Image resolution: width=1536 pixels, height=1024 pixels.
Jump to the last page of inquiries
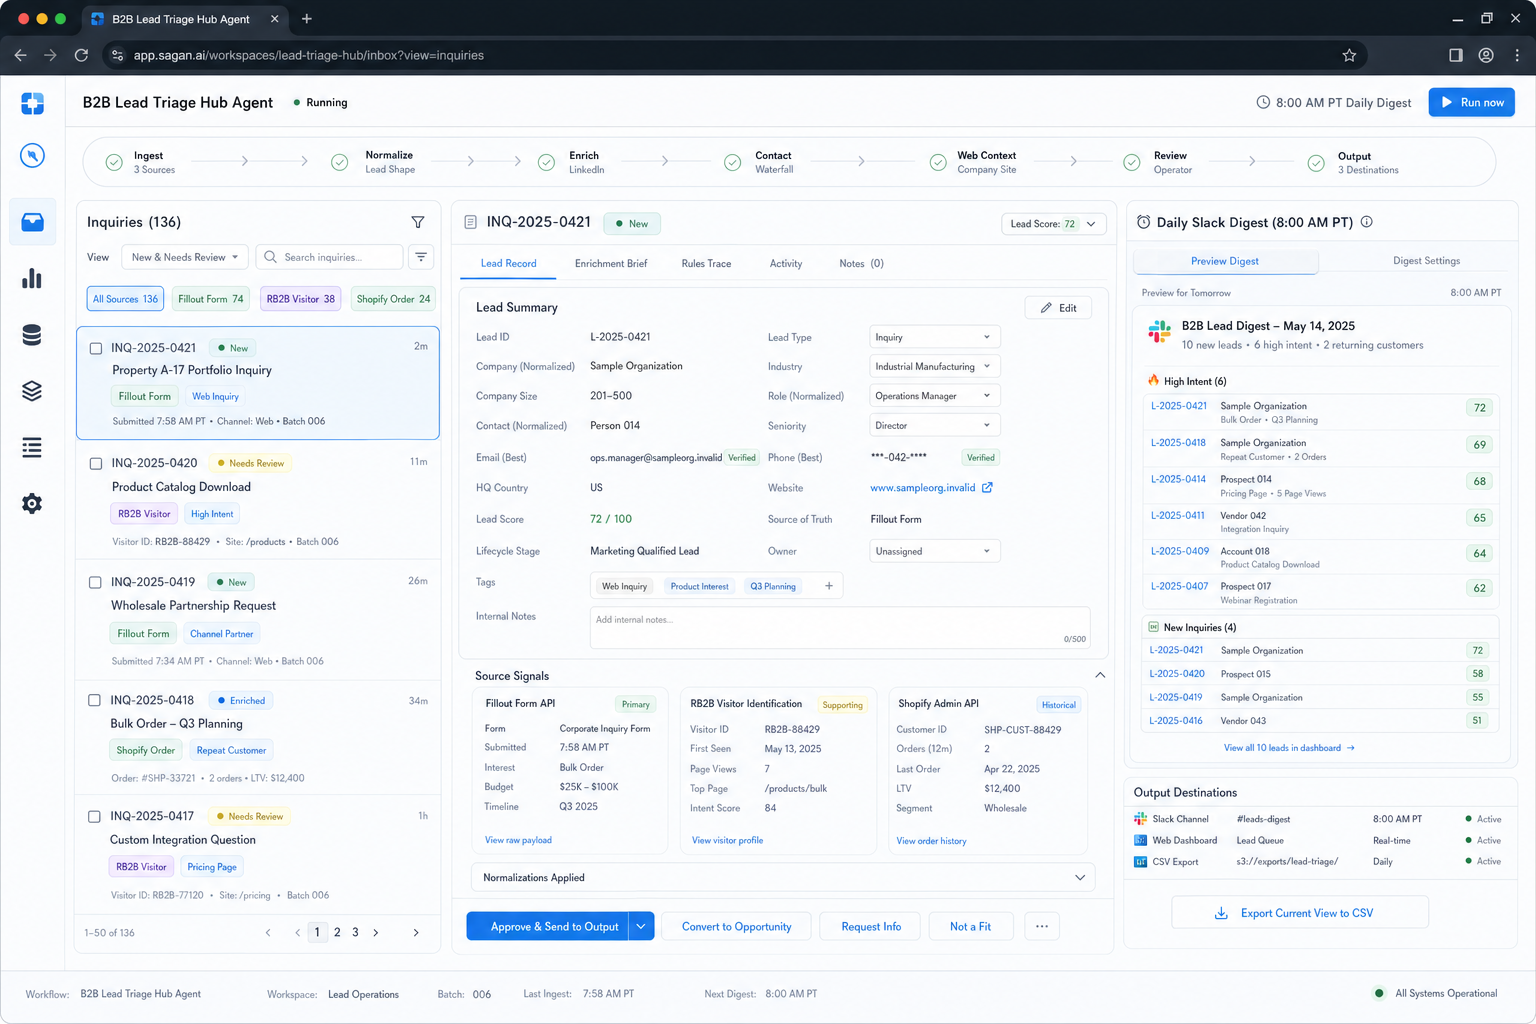click(x=416, y=932)
